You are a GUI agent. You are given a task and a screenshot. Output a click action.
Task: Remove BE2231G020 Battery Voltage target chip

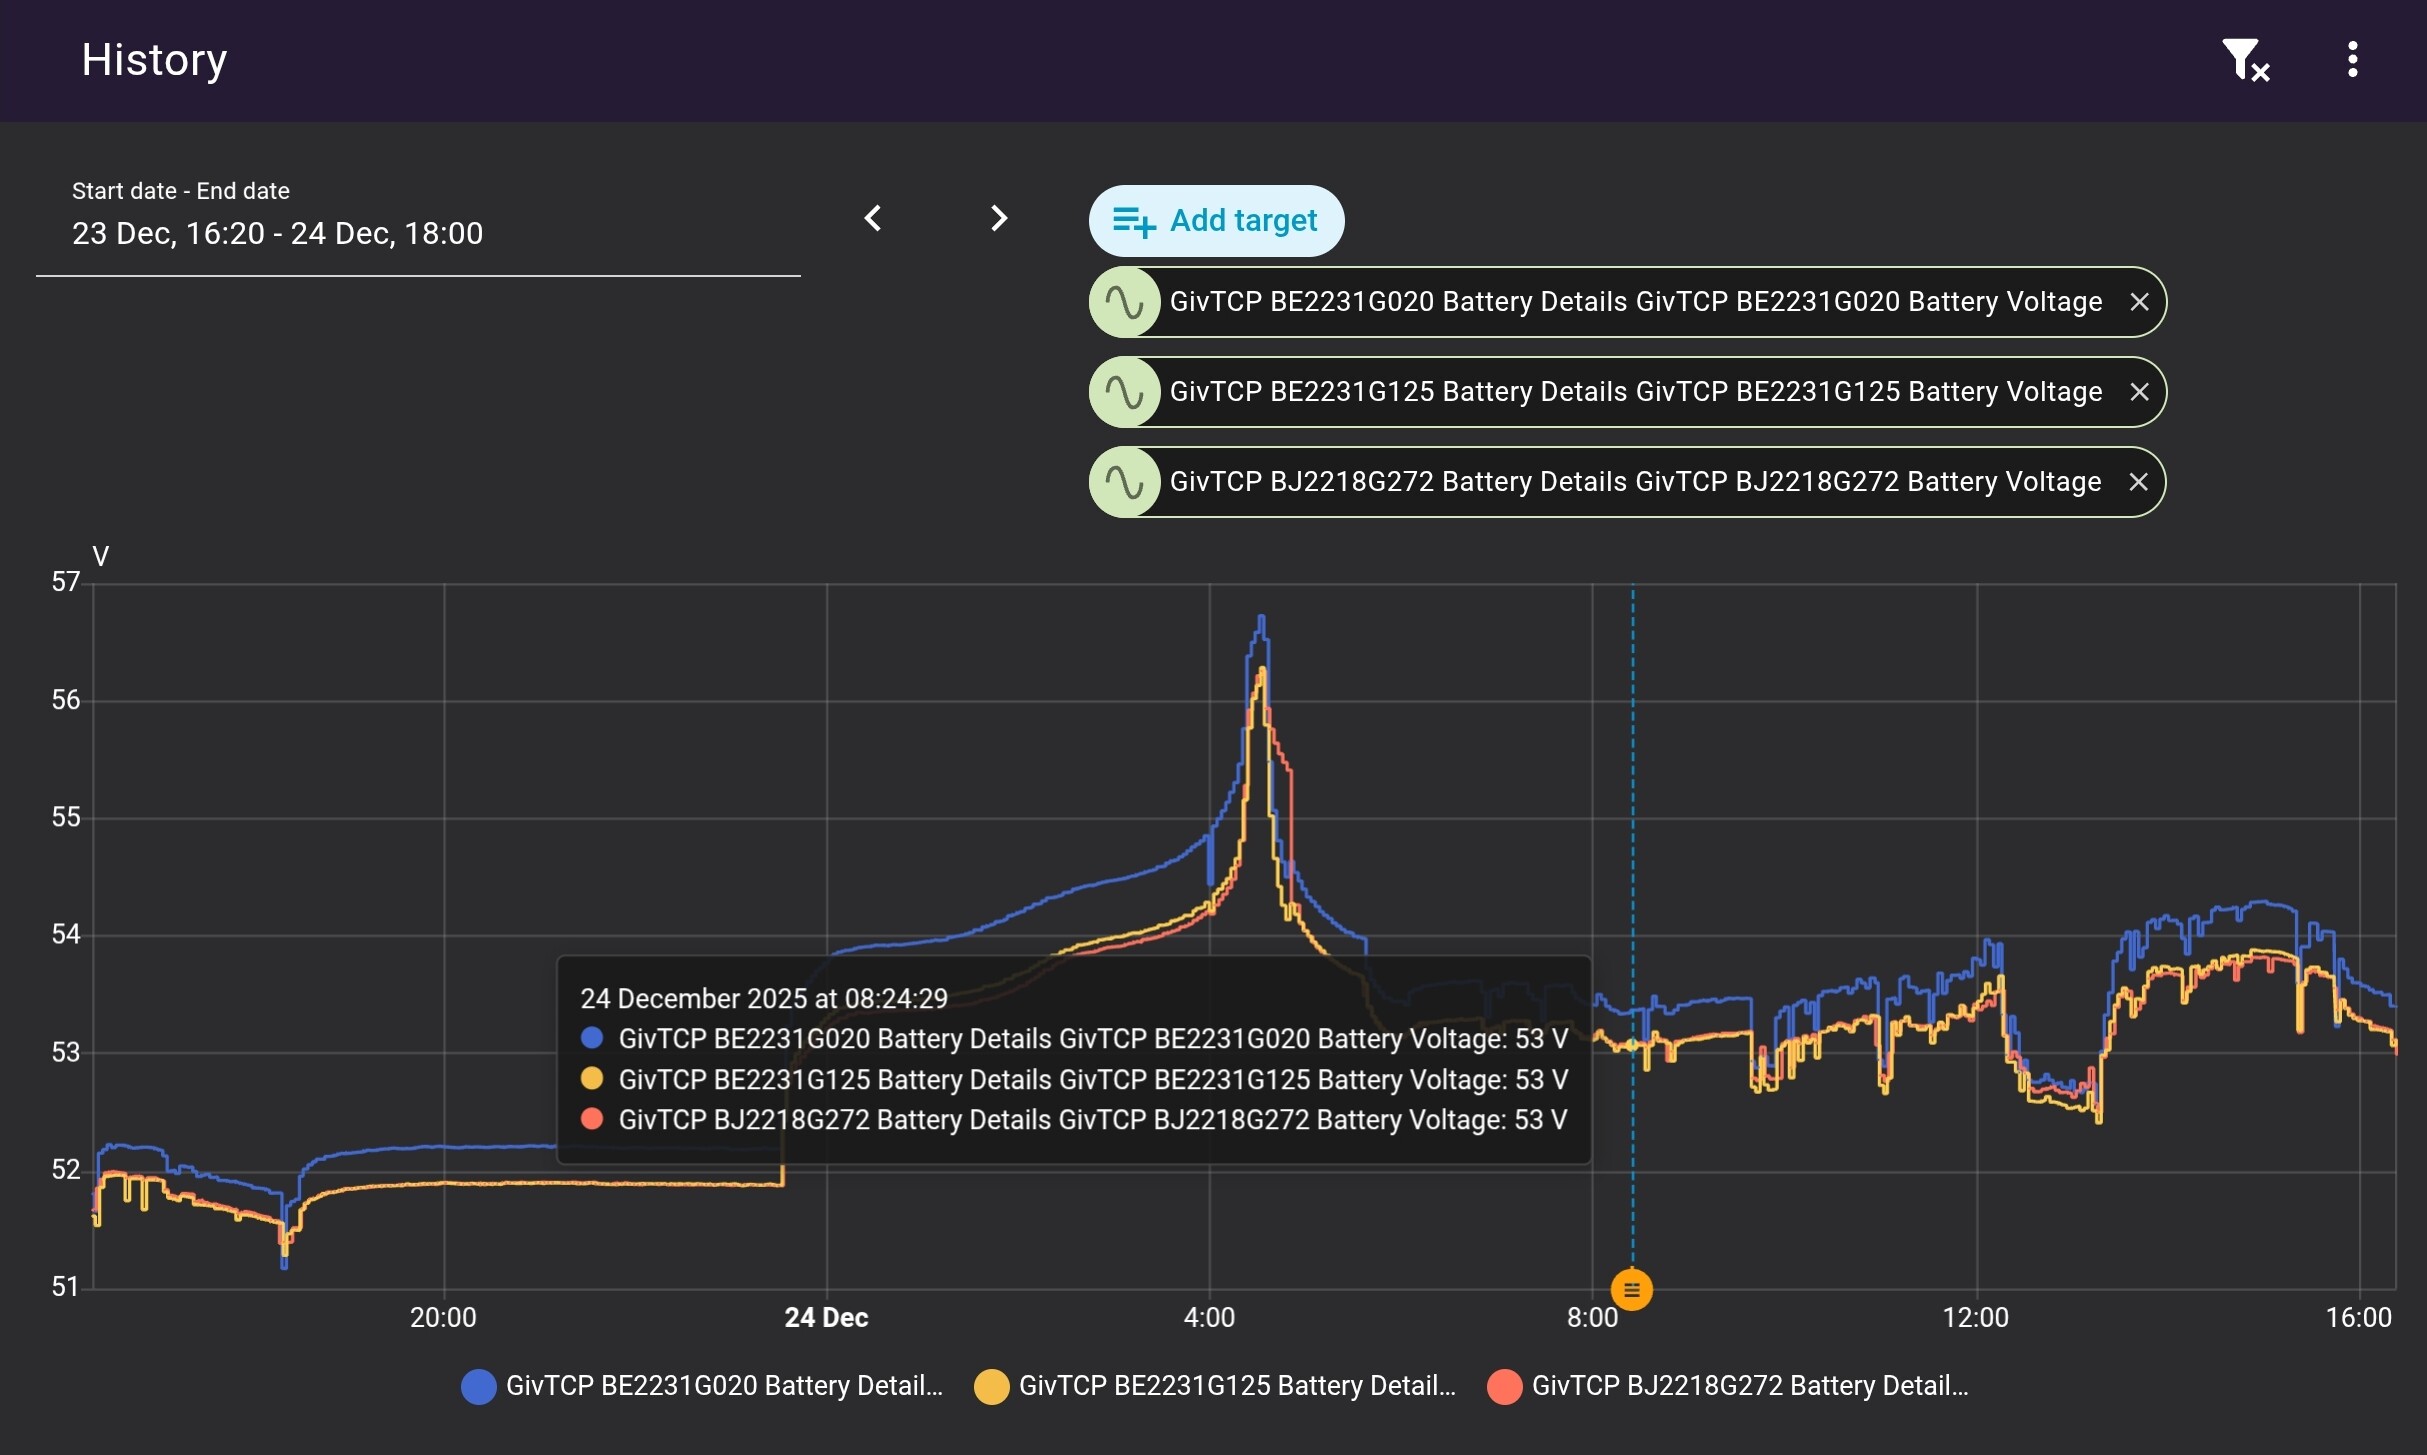pos(2139,302)
